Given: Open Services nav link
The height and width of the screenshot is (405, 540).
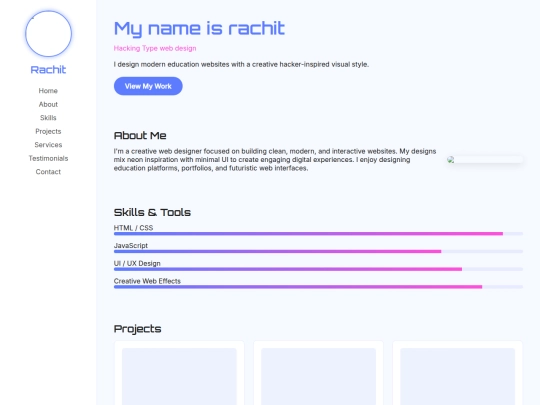Looking at the screenshot, I should [48, 145].
